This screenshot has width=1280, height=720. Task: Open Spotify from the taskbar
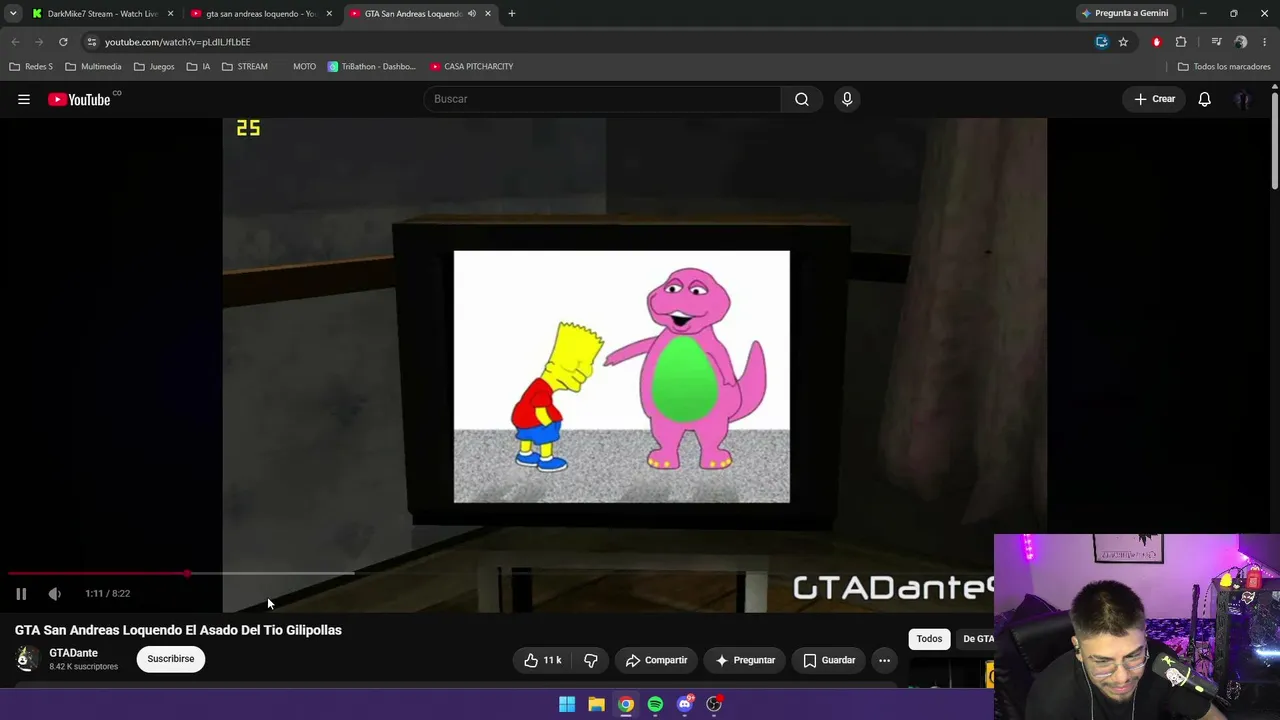point(655,704)
